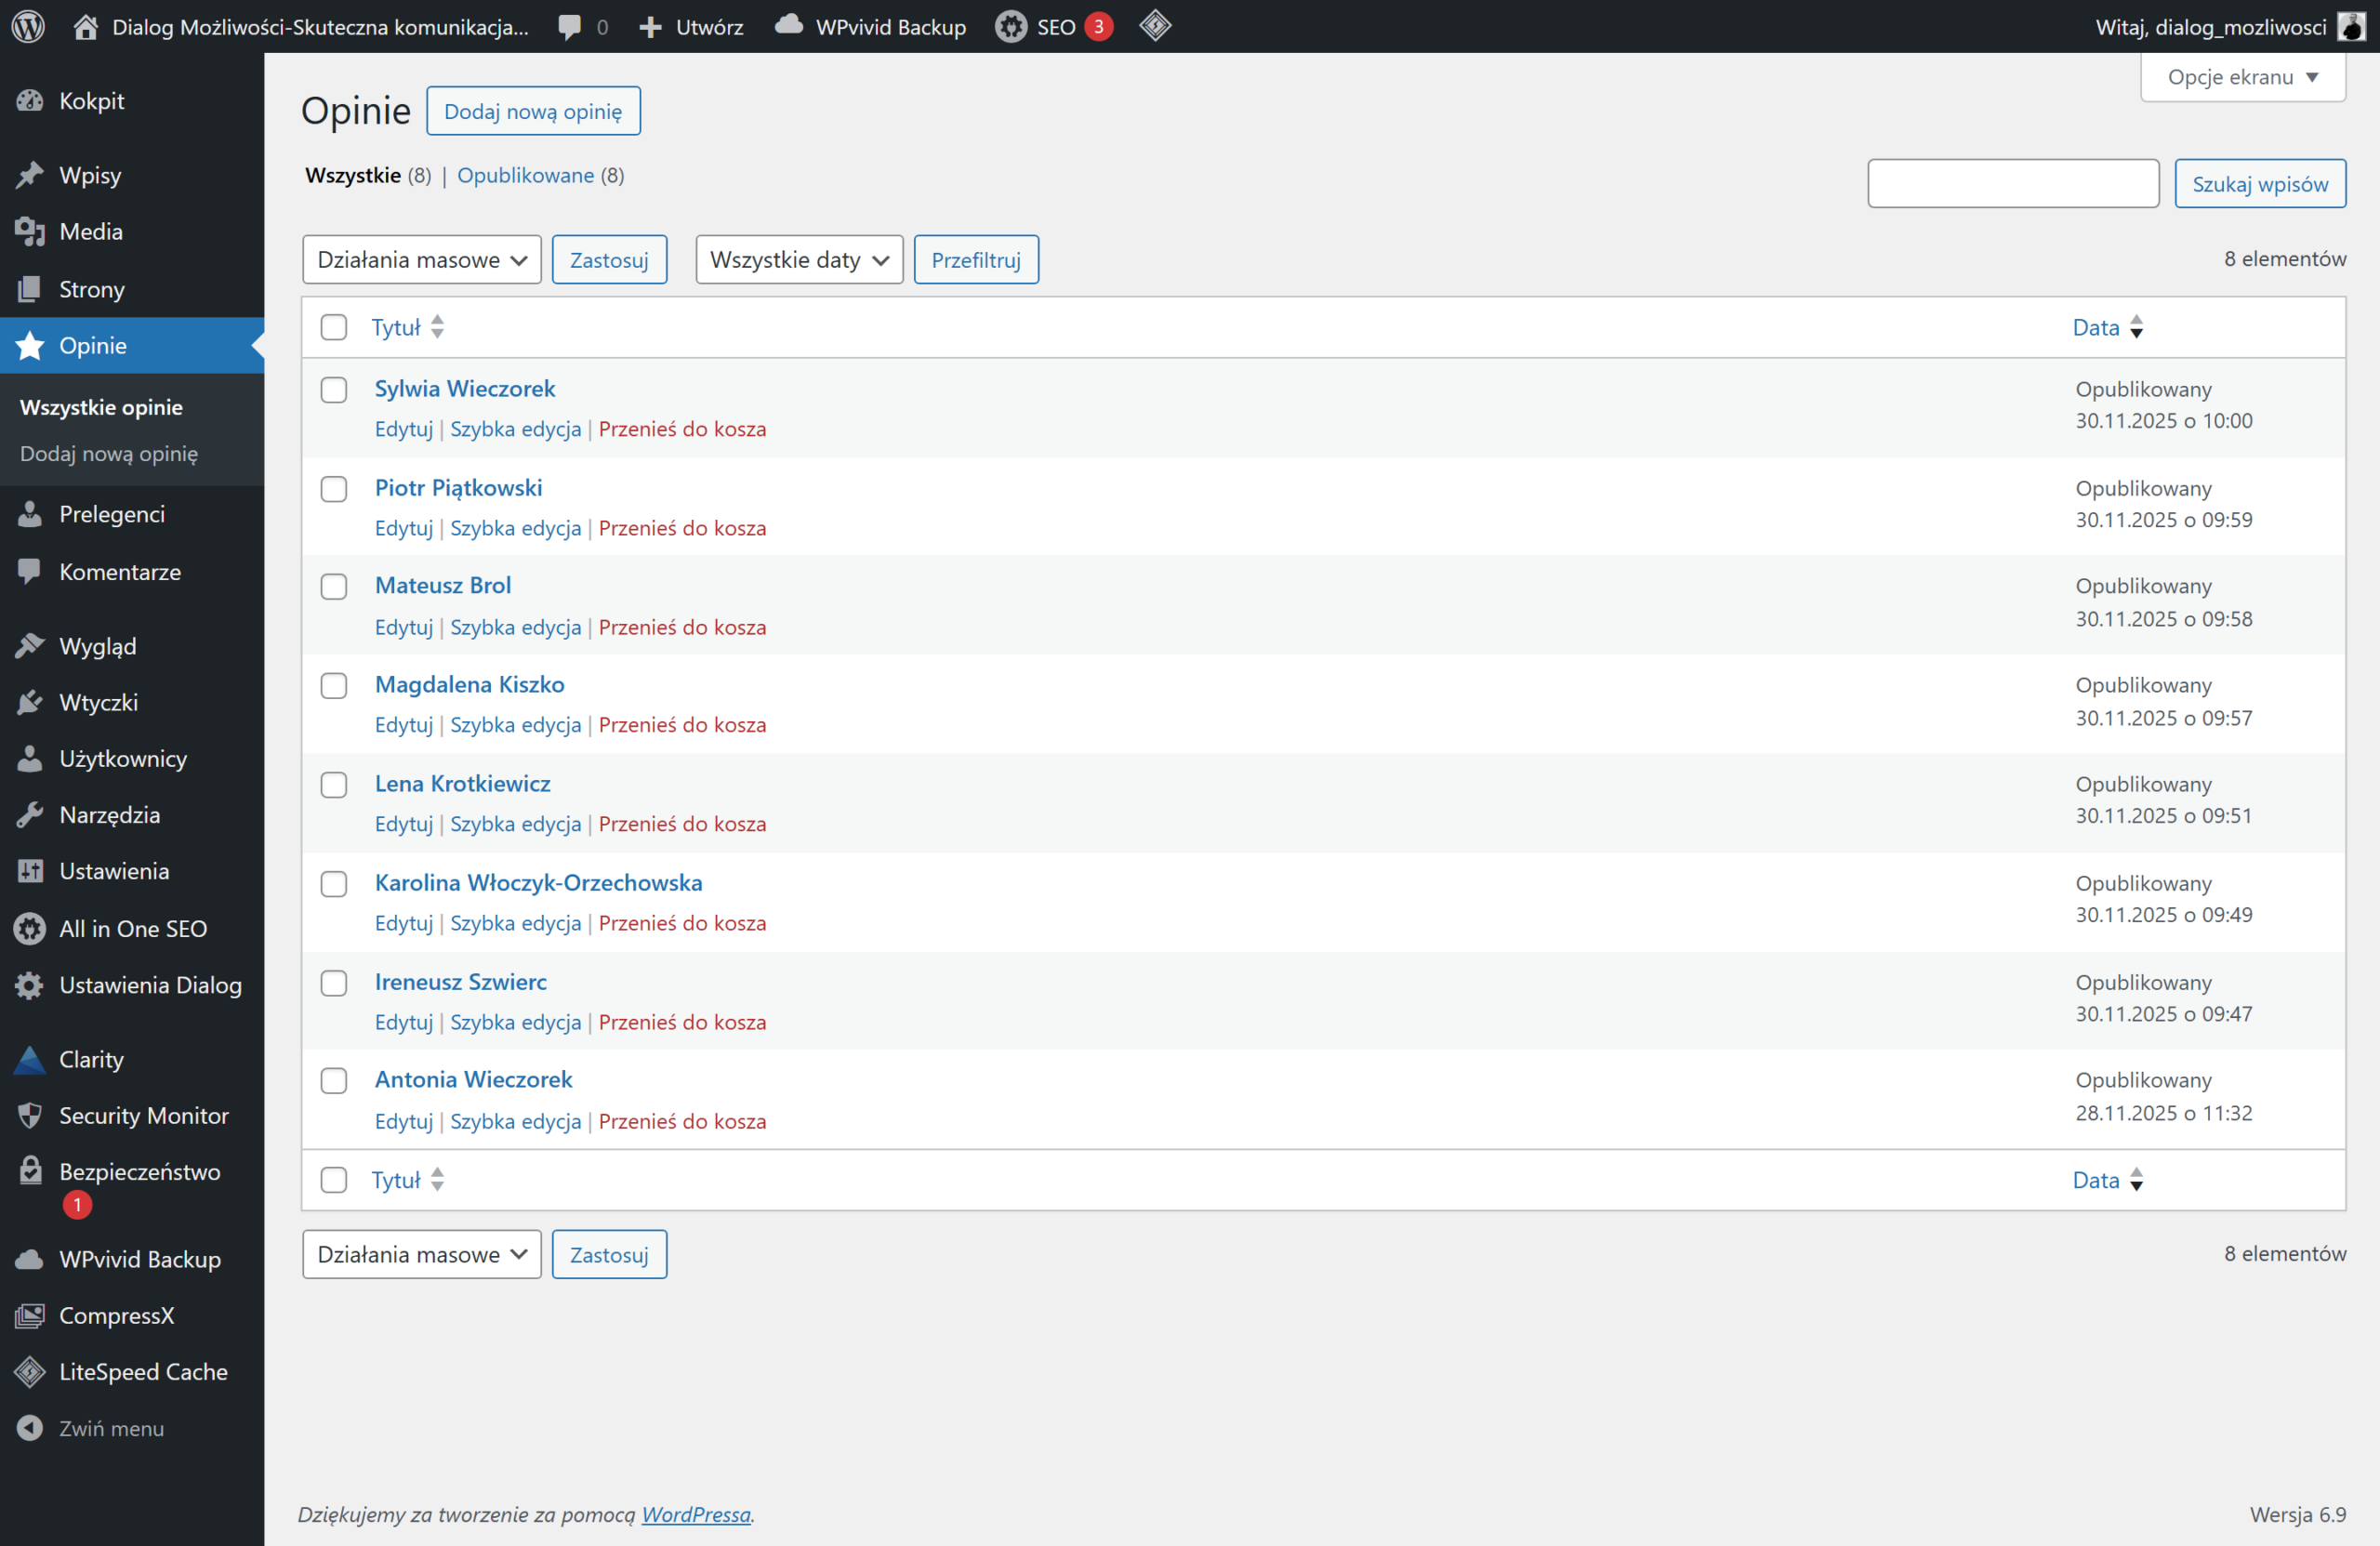This screenshot has height=1546, width=2380.
Task: Switch to the Opublikowane filter tab
Action: click(525, 175)
